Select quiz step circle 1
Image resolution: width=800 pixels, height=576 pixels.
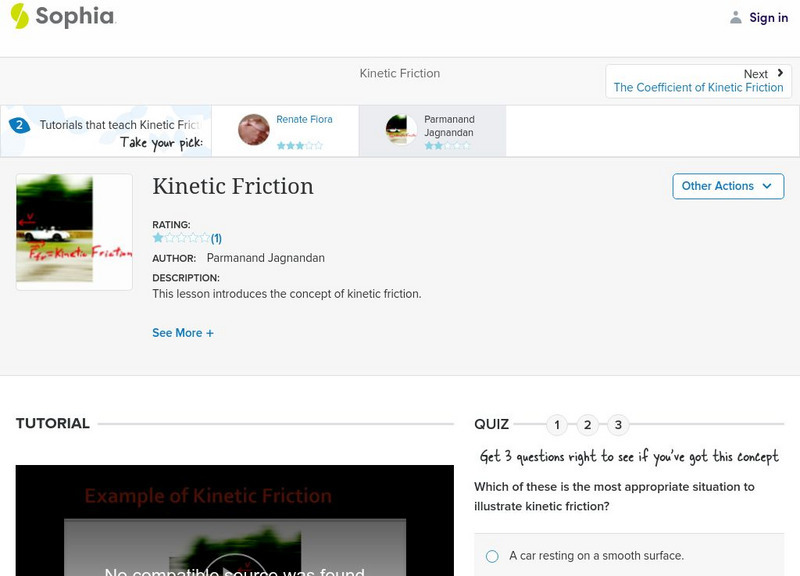point(556,425)
